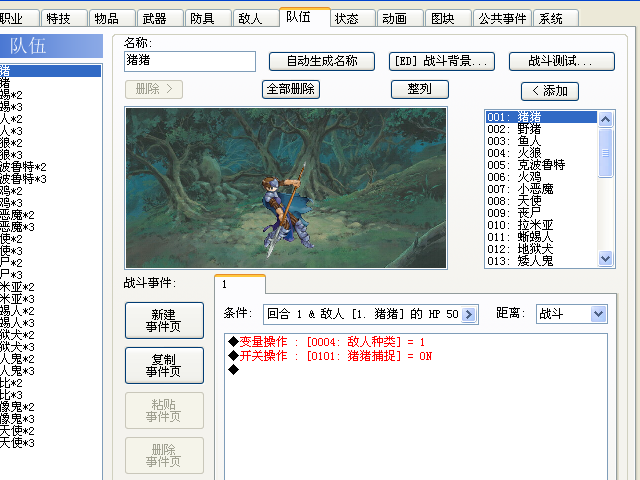Viewport: 640px width, 480px height.
Task: Open the [ED] 战斗背景 dialog
Action: click(x=442, y=61)
